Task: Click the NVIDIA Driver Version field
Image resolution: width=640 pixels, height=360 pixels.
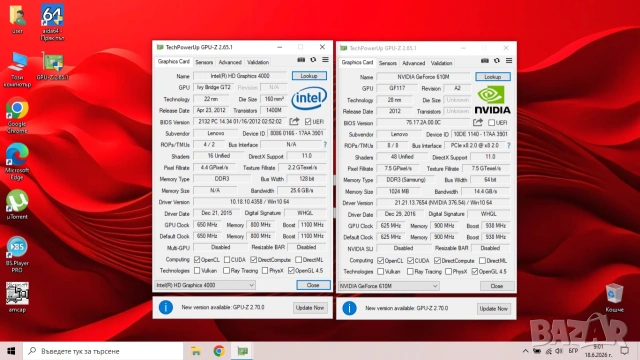Action: 443,202
